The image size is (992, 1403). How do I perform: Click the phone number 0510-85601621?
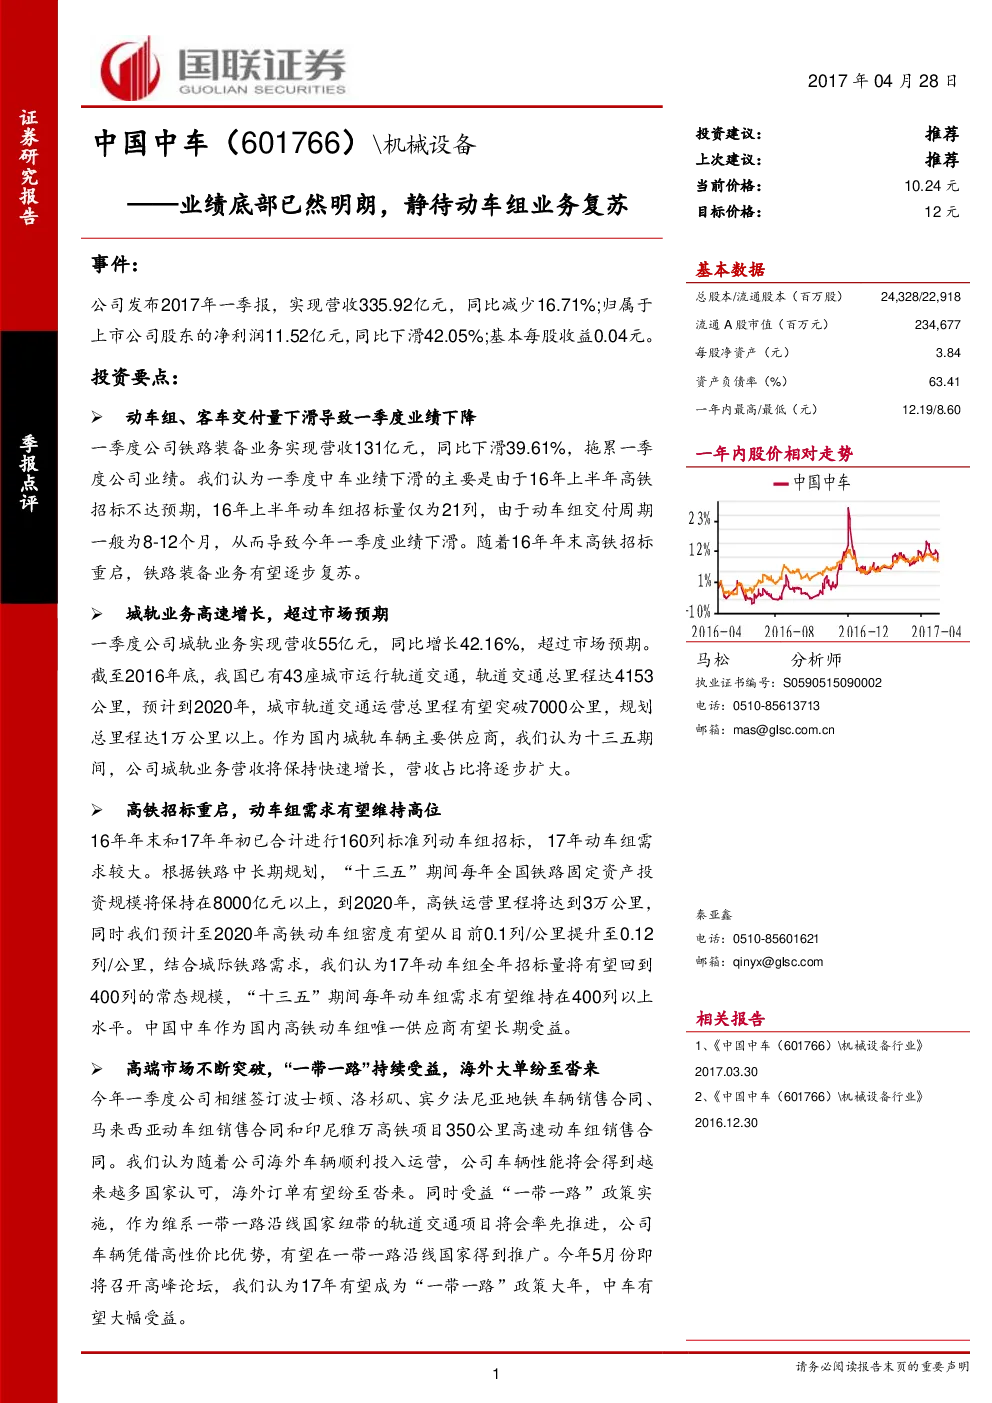click(776, 939)
